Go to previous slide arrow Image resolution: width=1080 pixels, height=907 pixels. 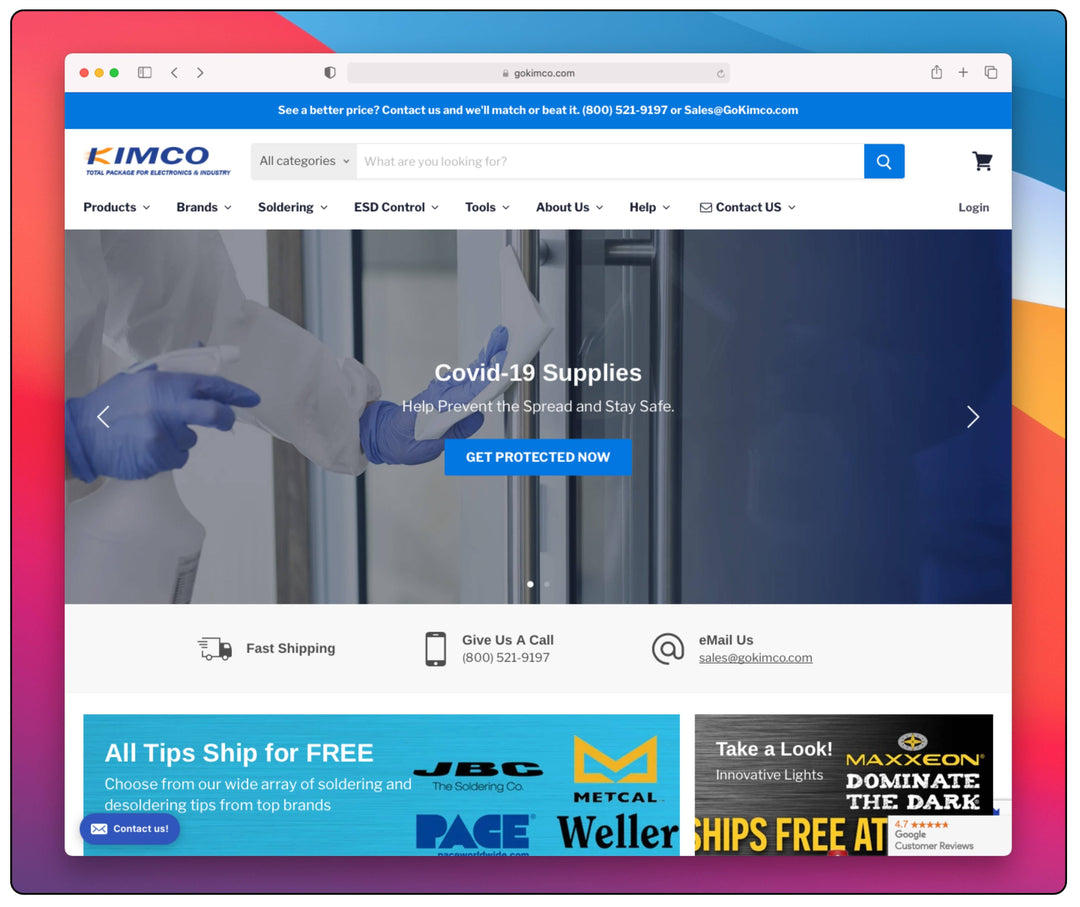point(103,417)
